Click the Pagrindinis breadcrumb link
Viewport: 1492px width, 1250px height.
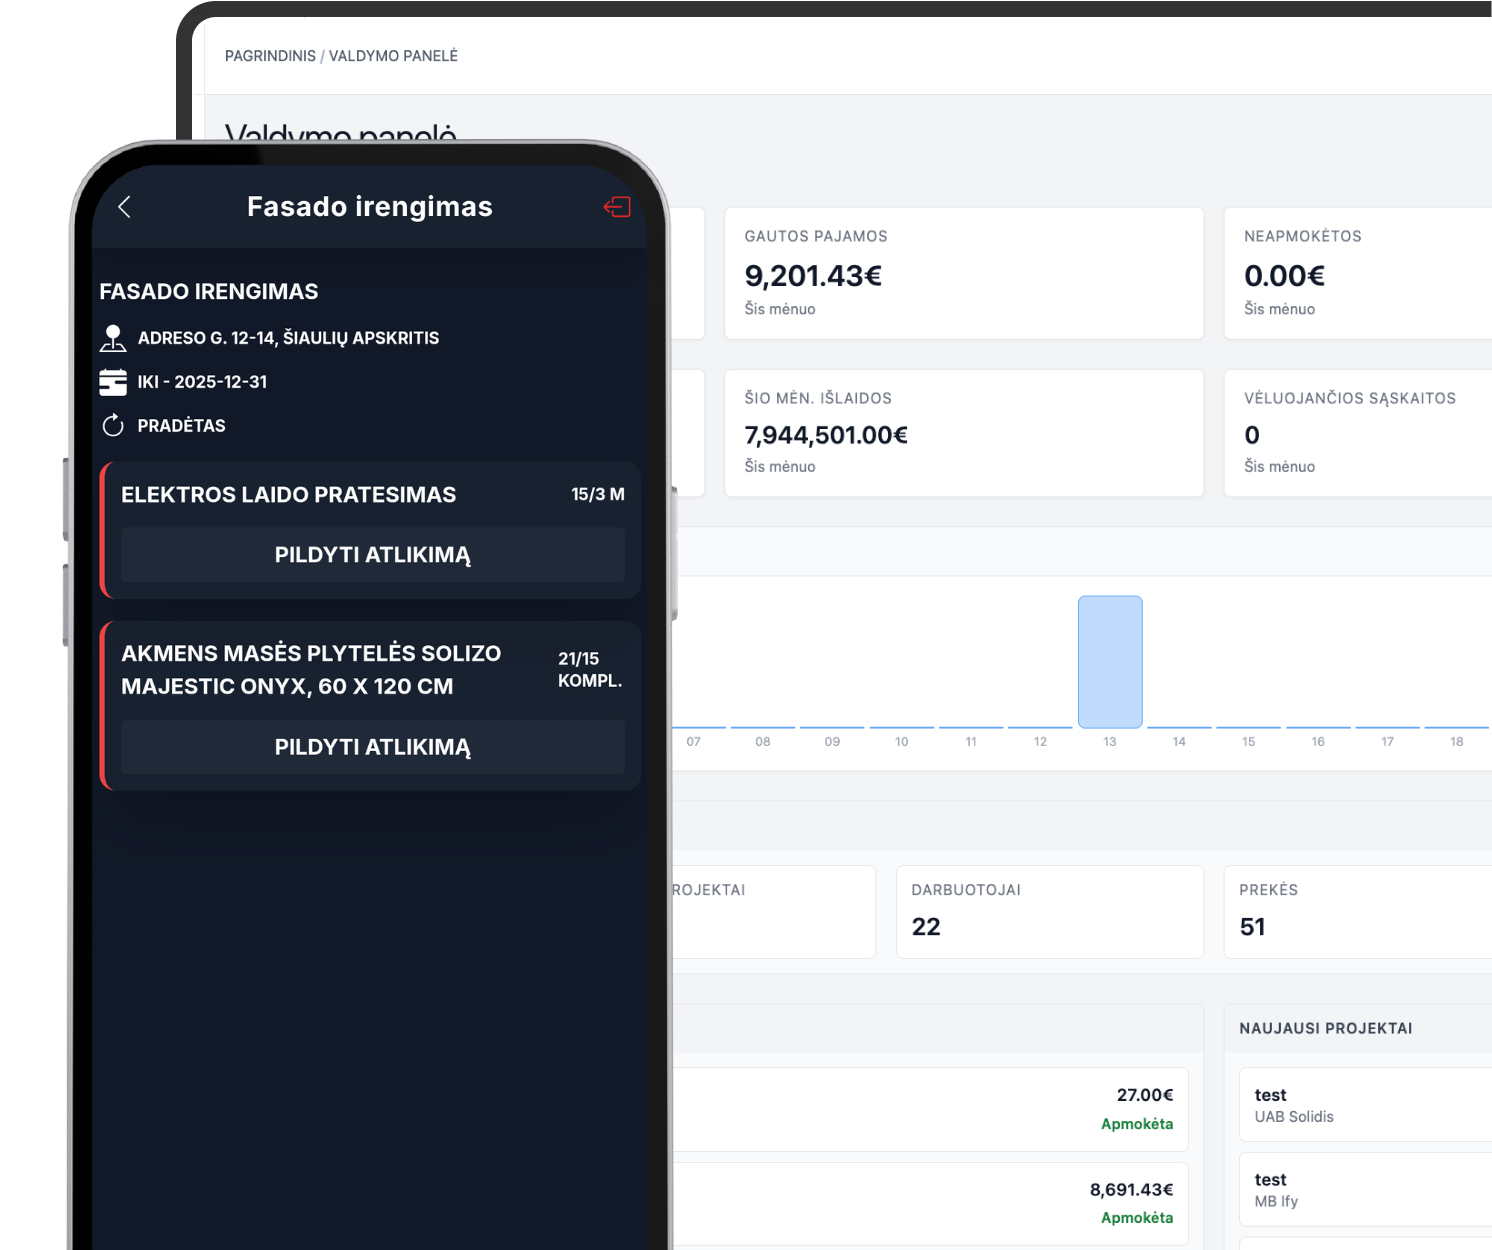270,56
